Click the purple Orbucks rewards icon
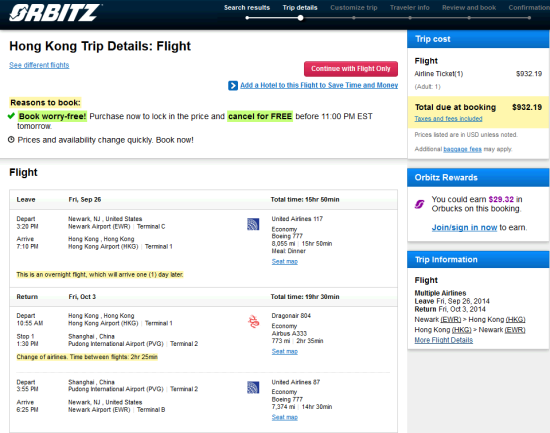This screenshot has width=550, height=433. [420, 204]
